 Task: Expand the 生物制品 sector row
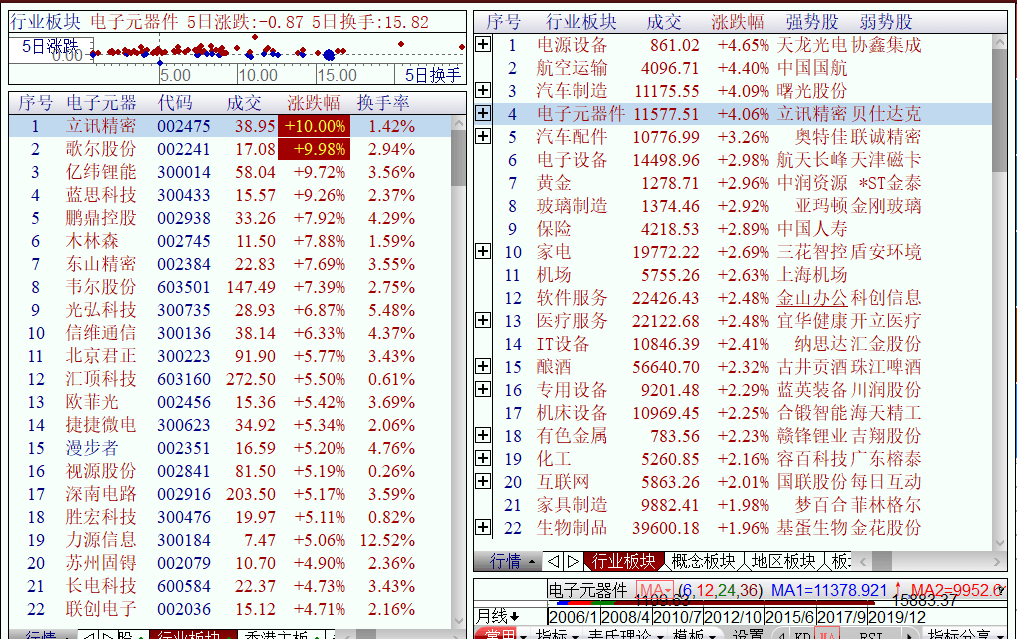coord(483,527)
